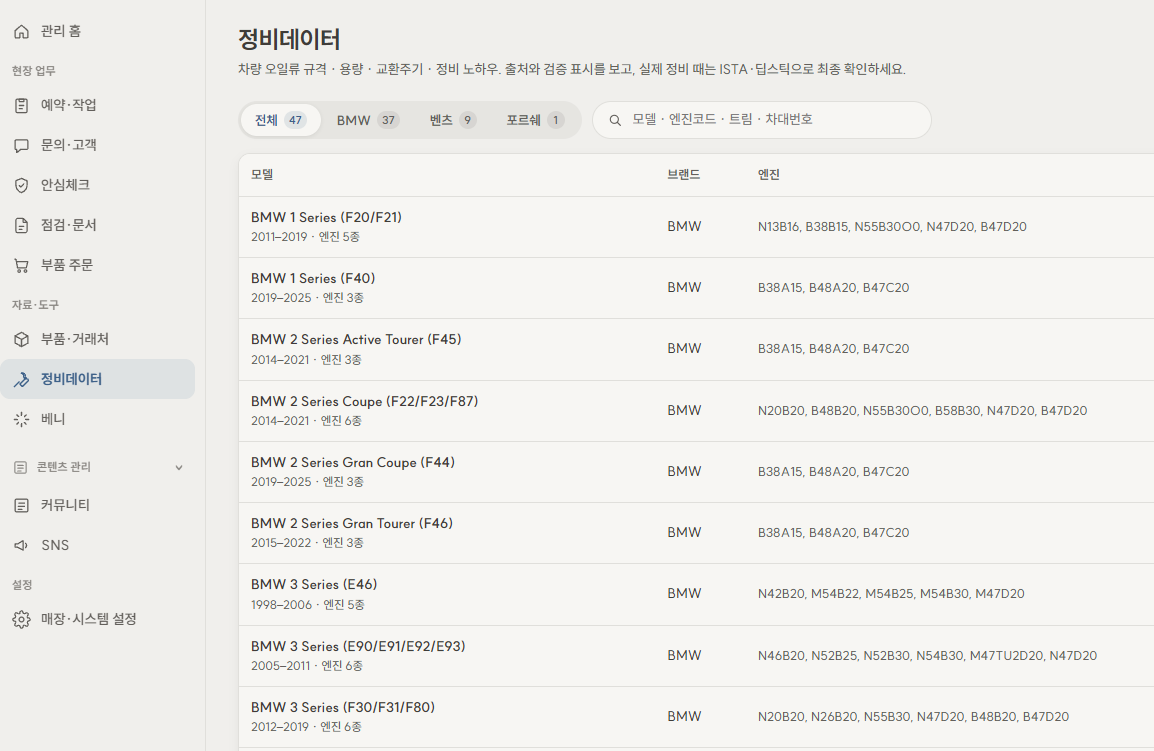Click the magnifier icon in search box
The height and width of the screenshot is (751, 1154).
click(x=615, y=120)
